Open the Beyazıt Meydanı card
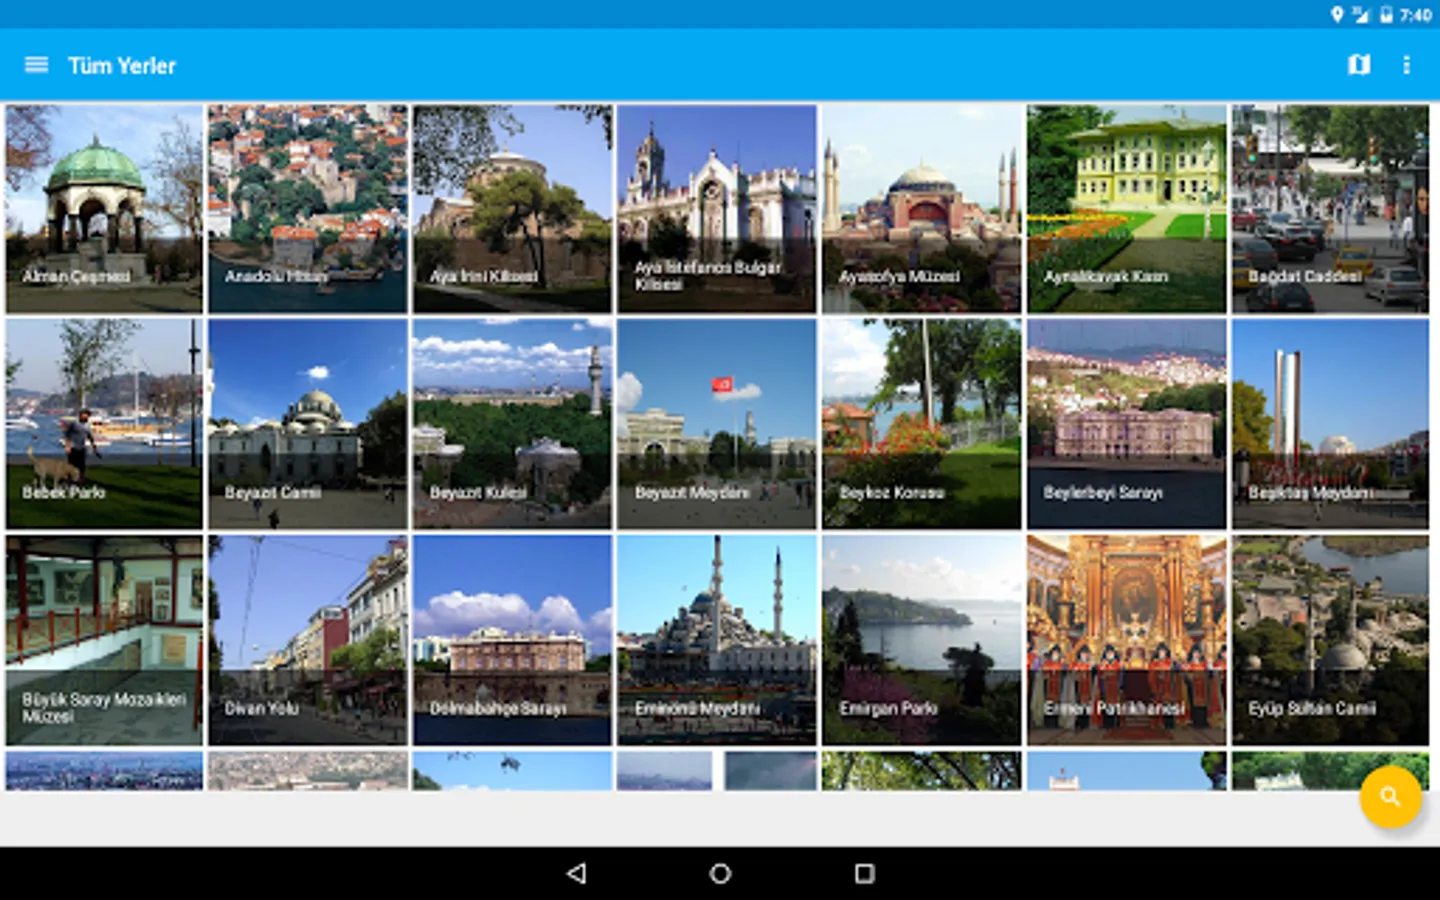This screenshot has height=900, width=1440. pos(717,424)
